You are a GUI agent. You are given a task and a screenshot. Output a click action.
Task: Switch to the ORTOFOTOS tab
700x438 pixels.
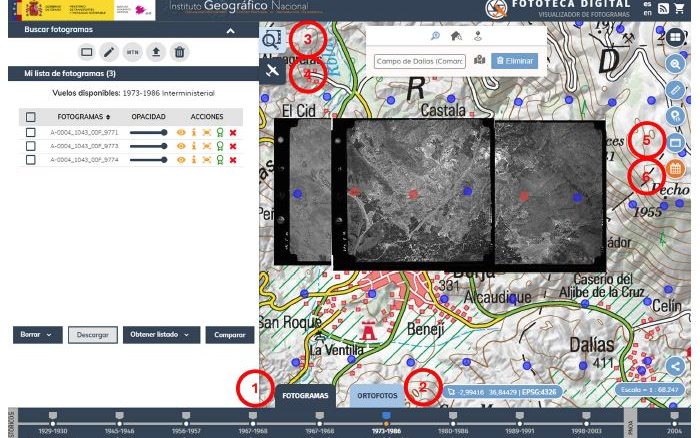377,396
